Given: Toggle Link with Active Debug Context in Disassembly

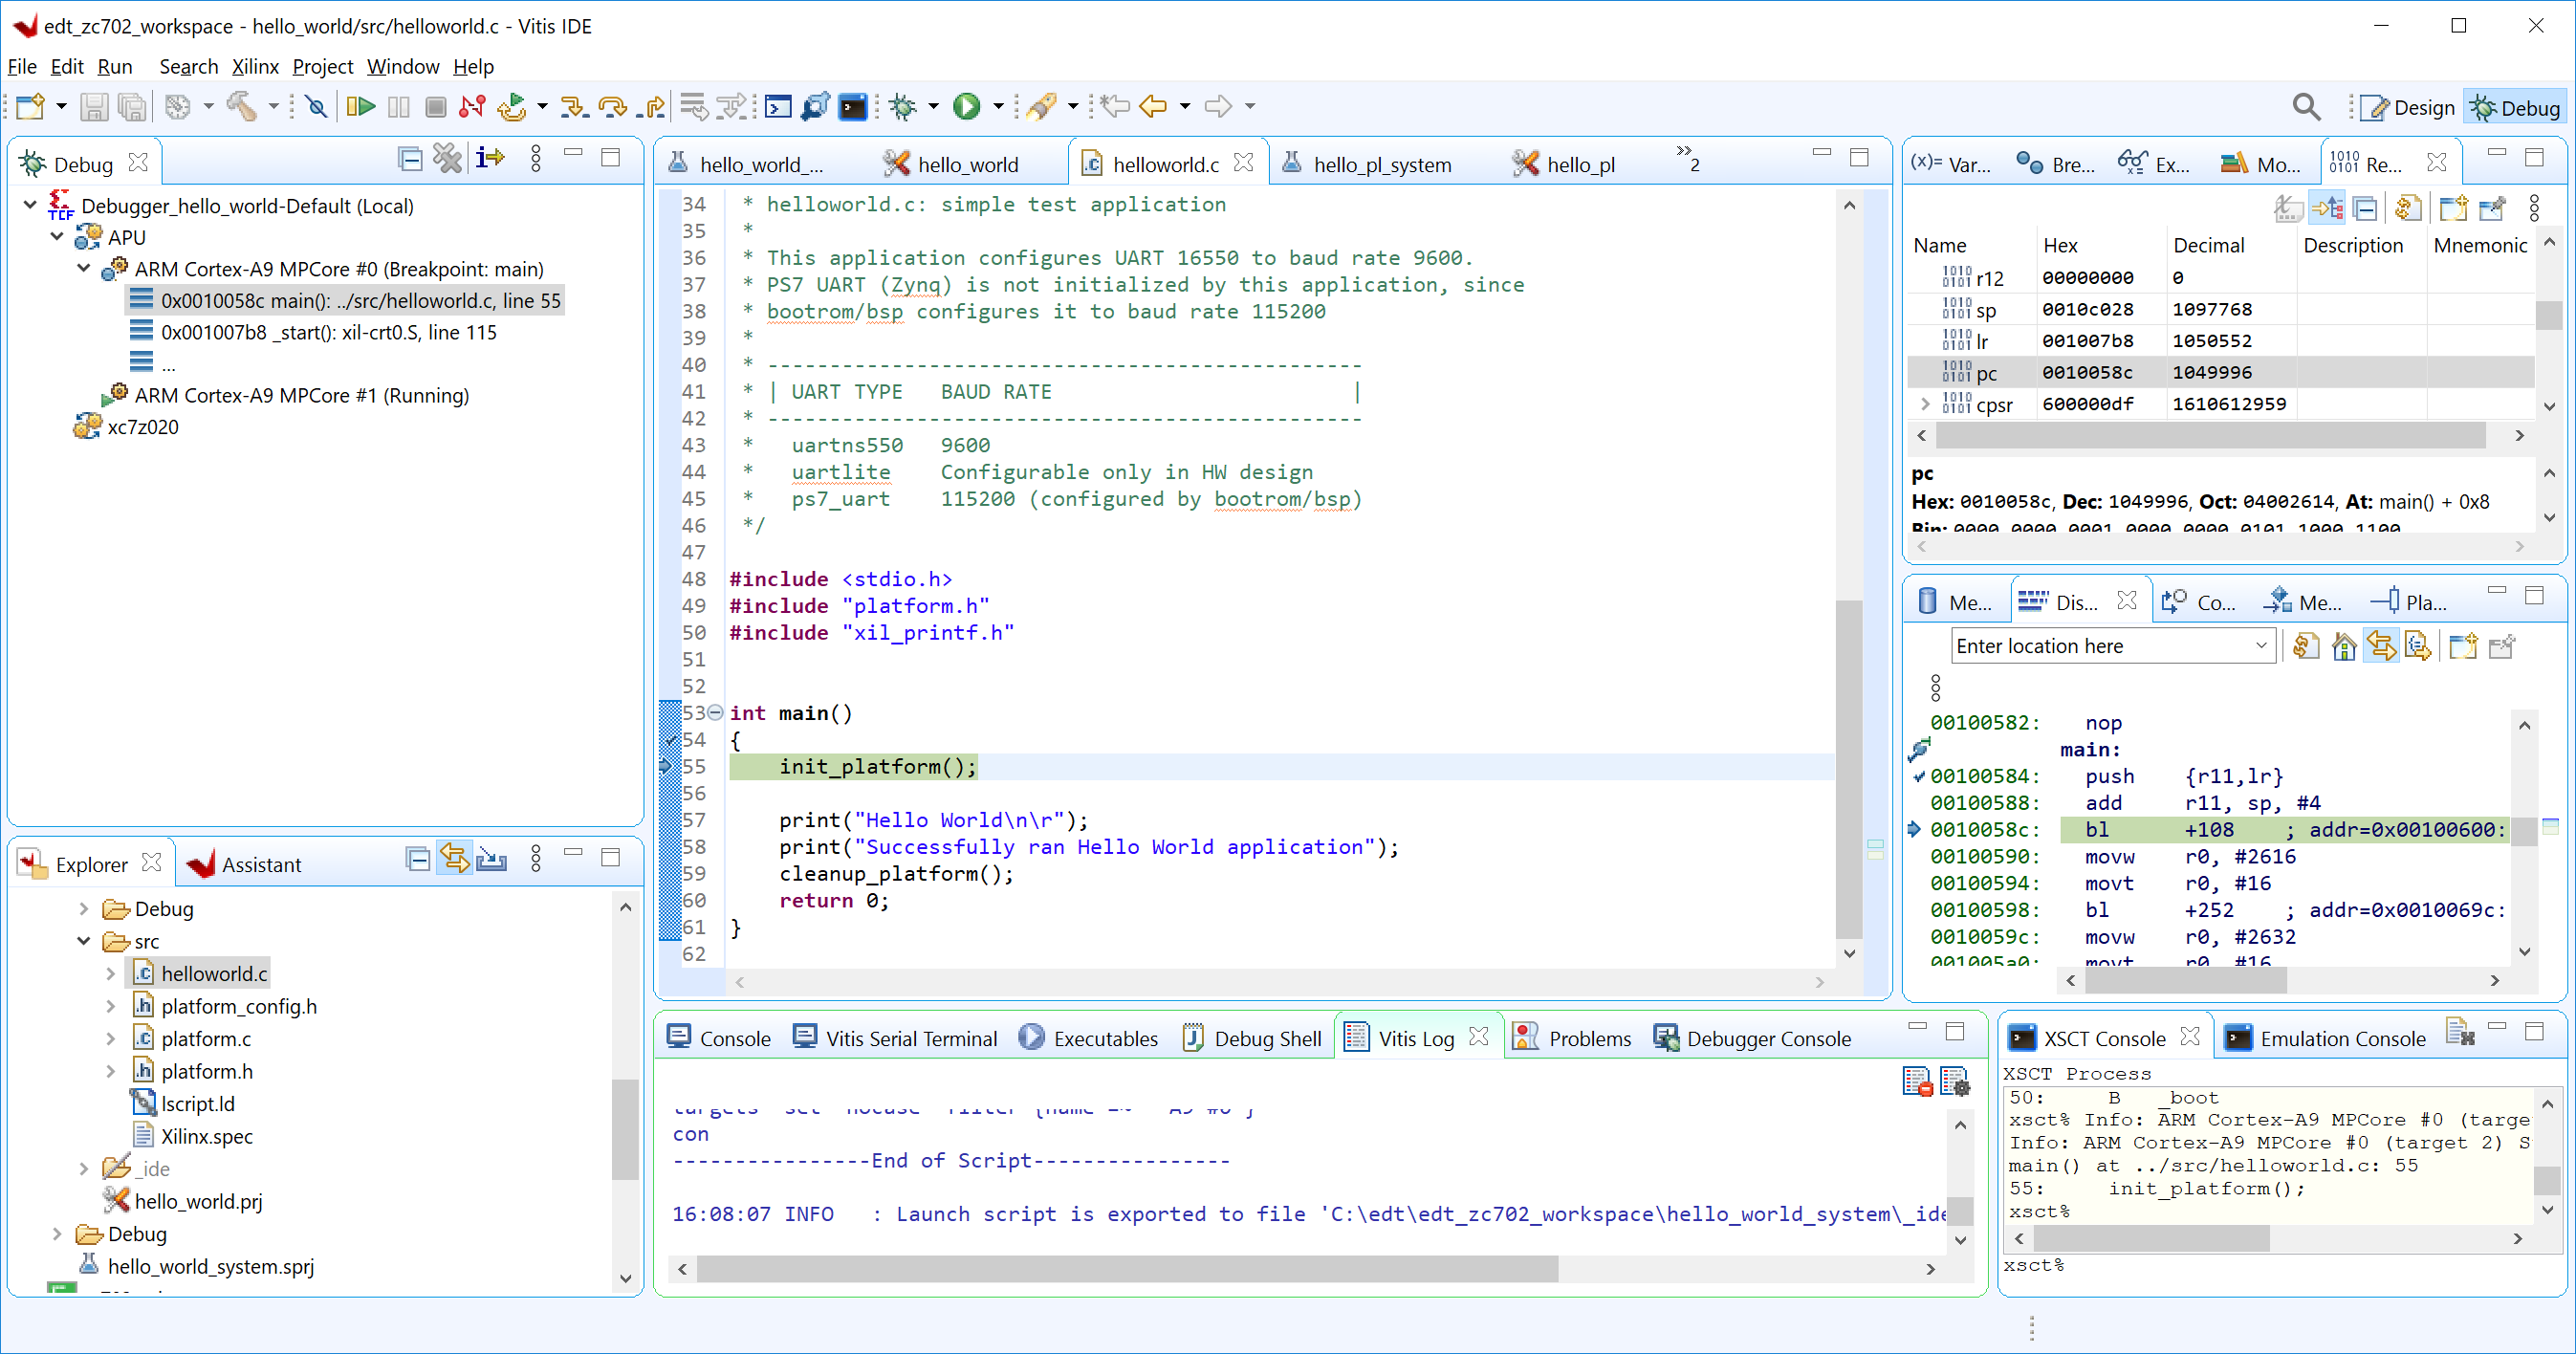Looking at the screenshot, I should 2381,647.
